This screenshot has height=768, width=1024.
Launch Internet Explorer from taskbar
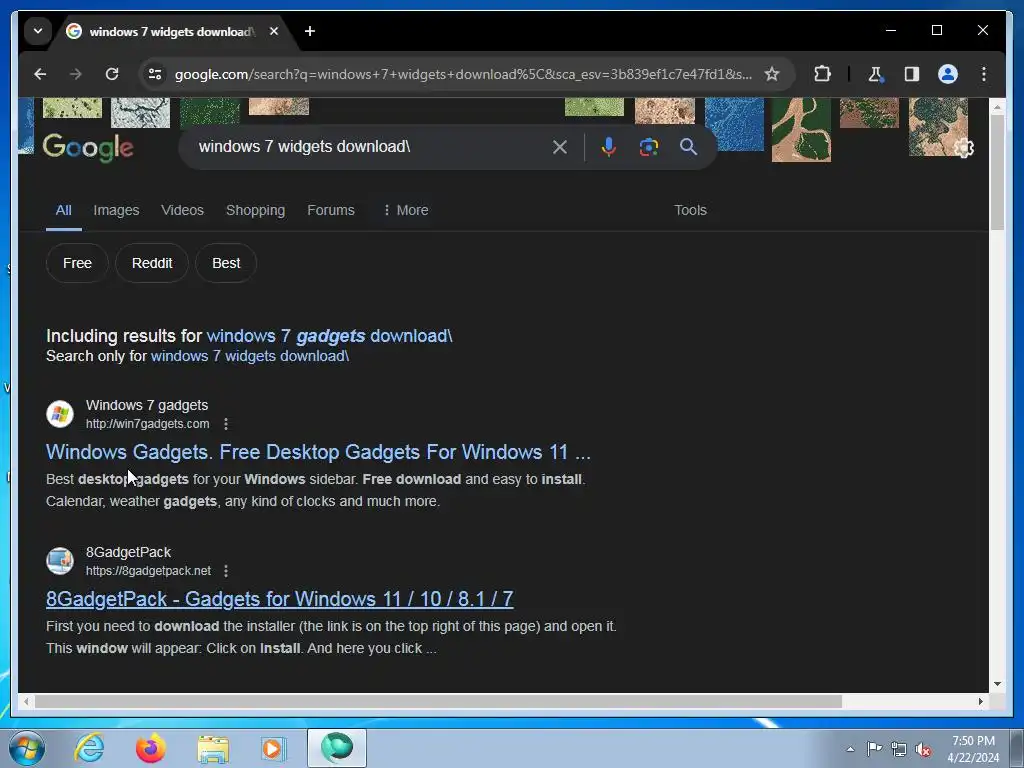pos(89,748)
